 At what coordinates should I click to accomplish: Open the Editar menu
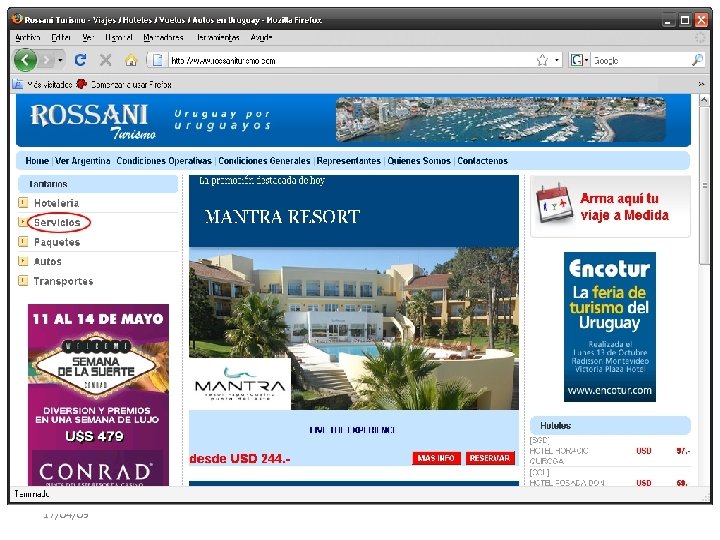pos(61,37)
